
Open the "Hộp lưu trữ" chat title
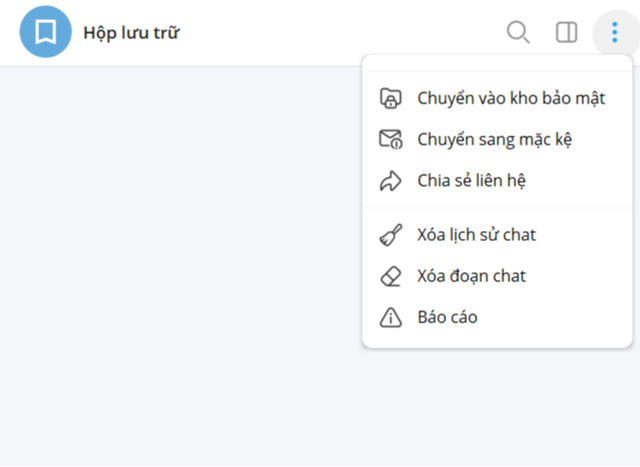pos(131,33)
